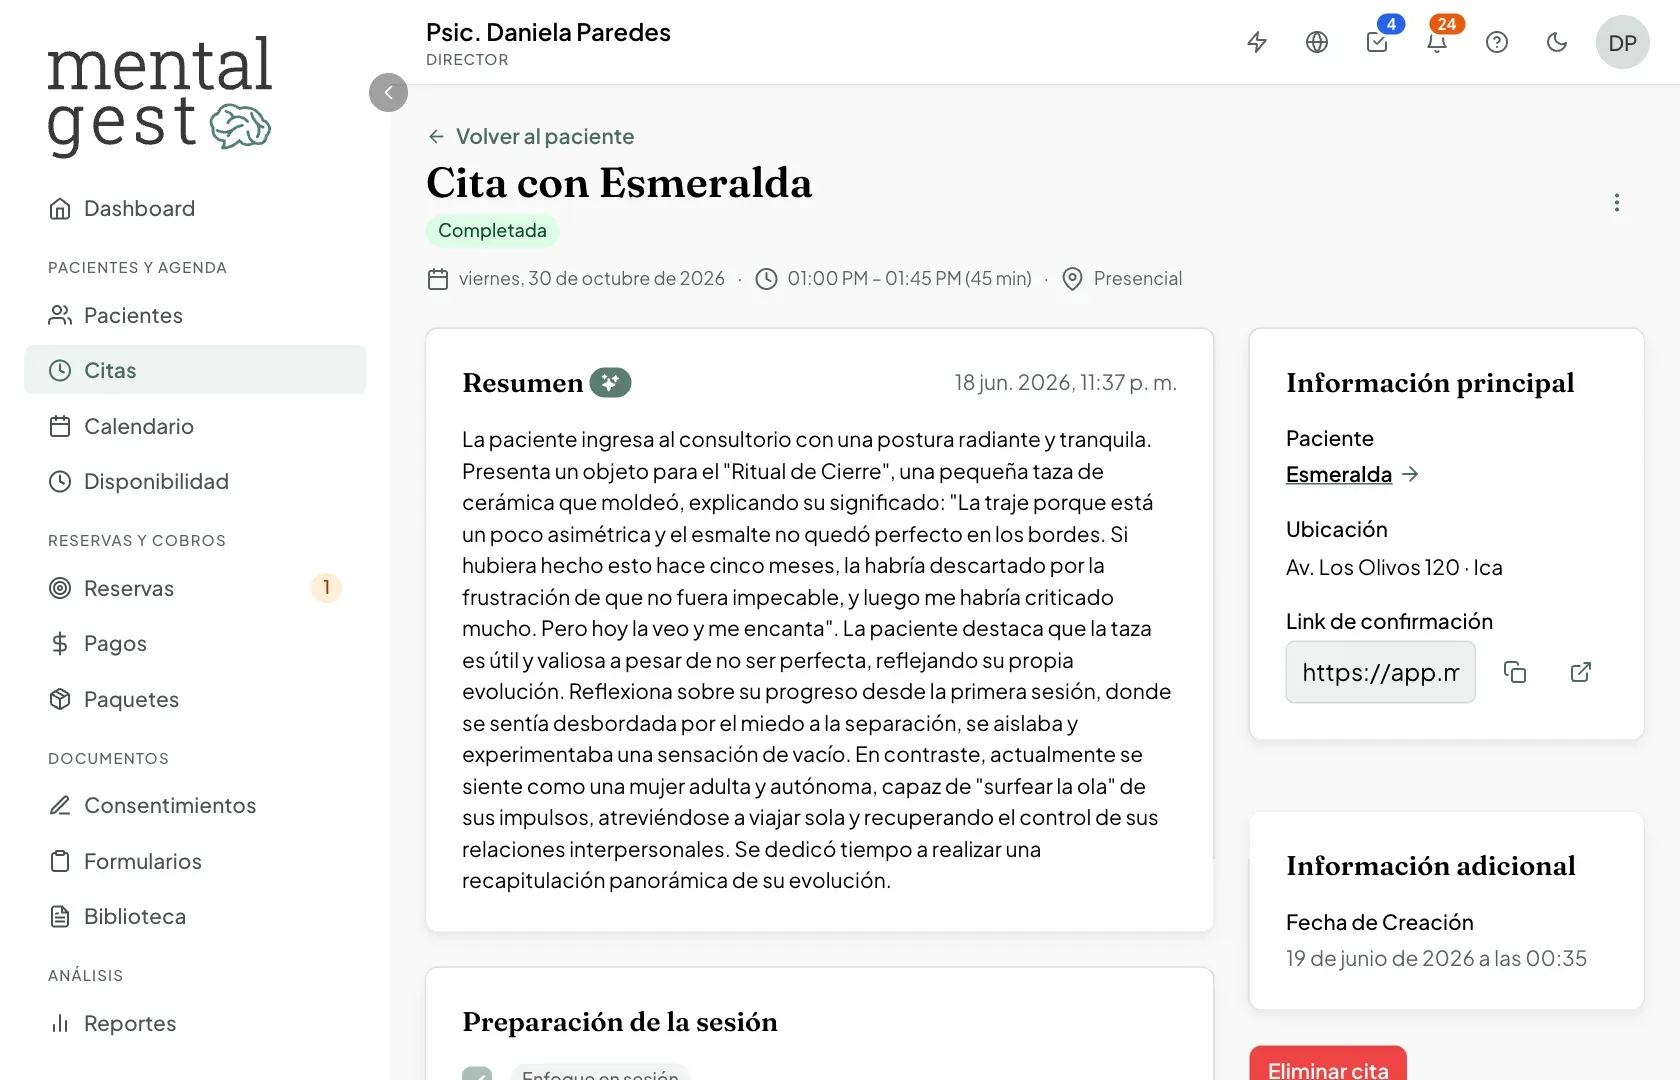Image resolution: width=1680 pixels, height=1080 pixels.
Task: Click the arrow next to patient Esmeralda
Action: click(x=1410, y=474)
